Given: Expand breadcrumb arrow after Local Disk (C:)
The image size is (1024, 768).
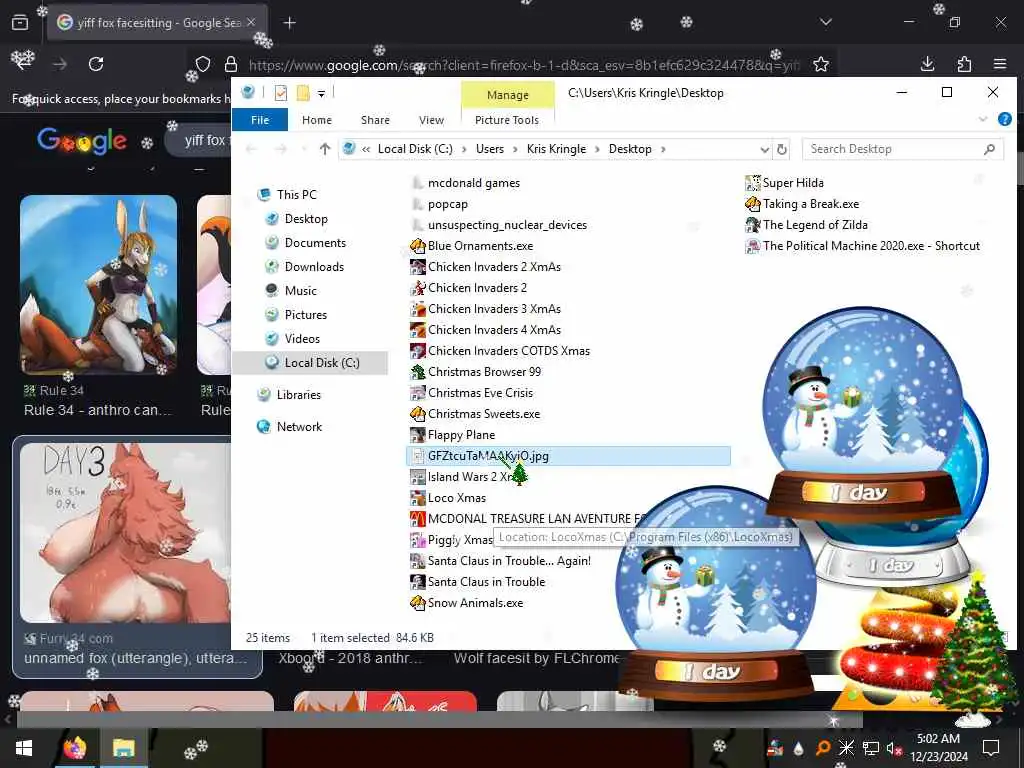Looking at the screenshot, I should (x=464, y=150).
